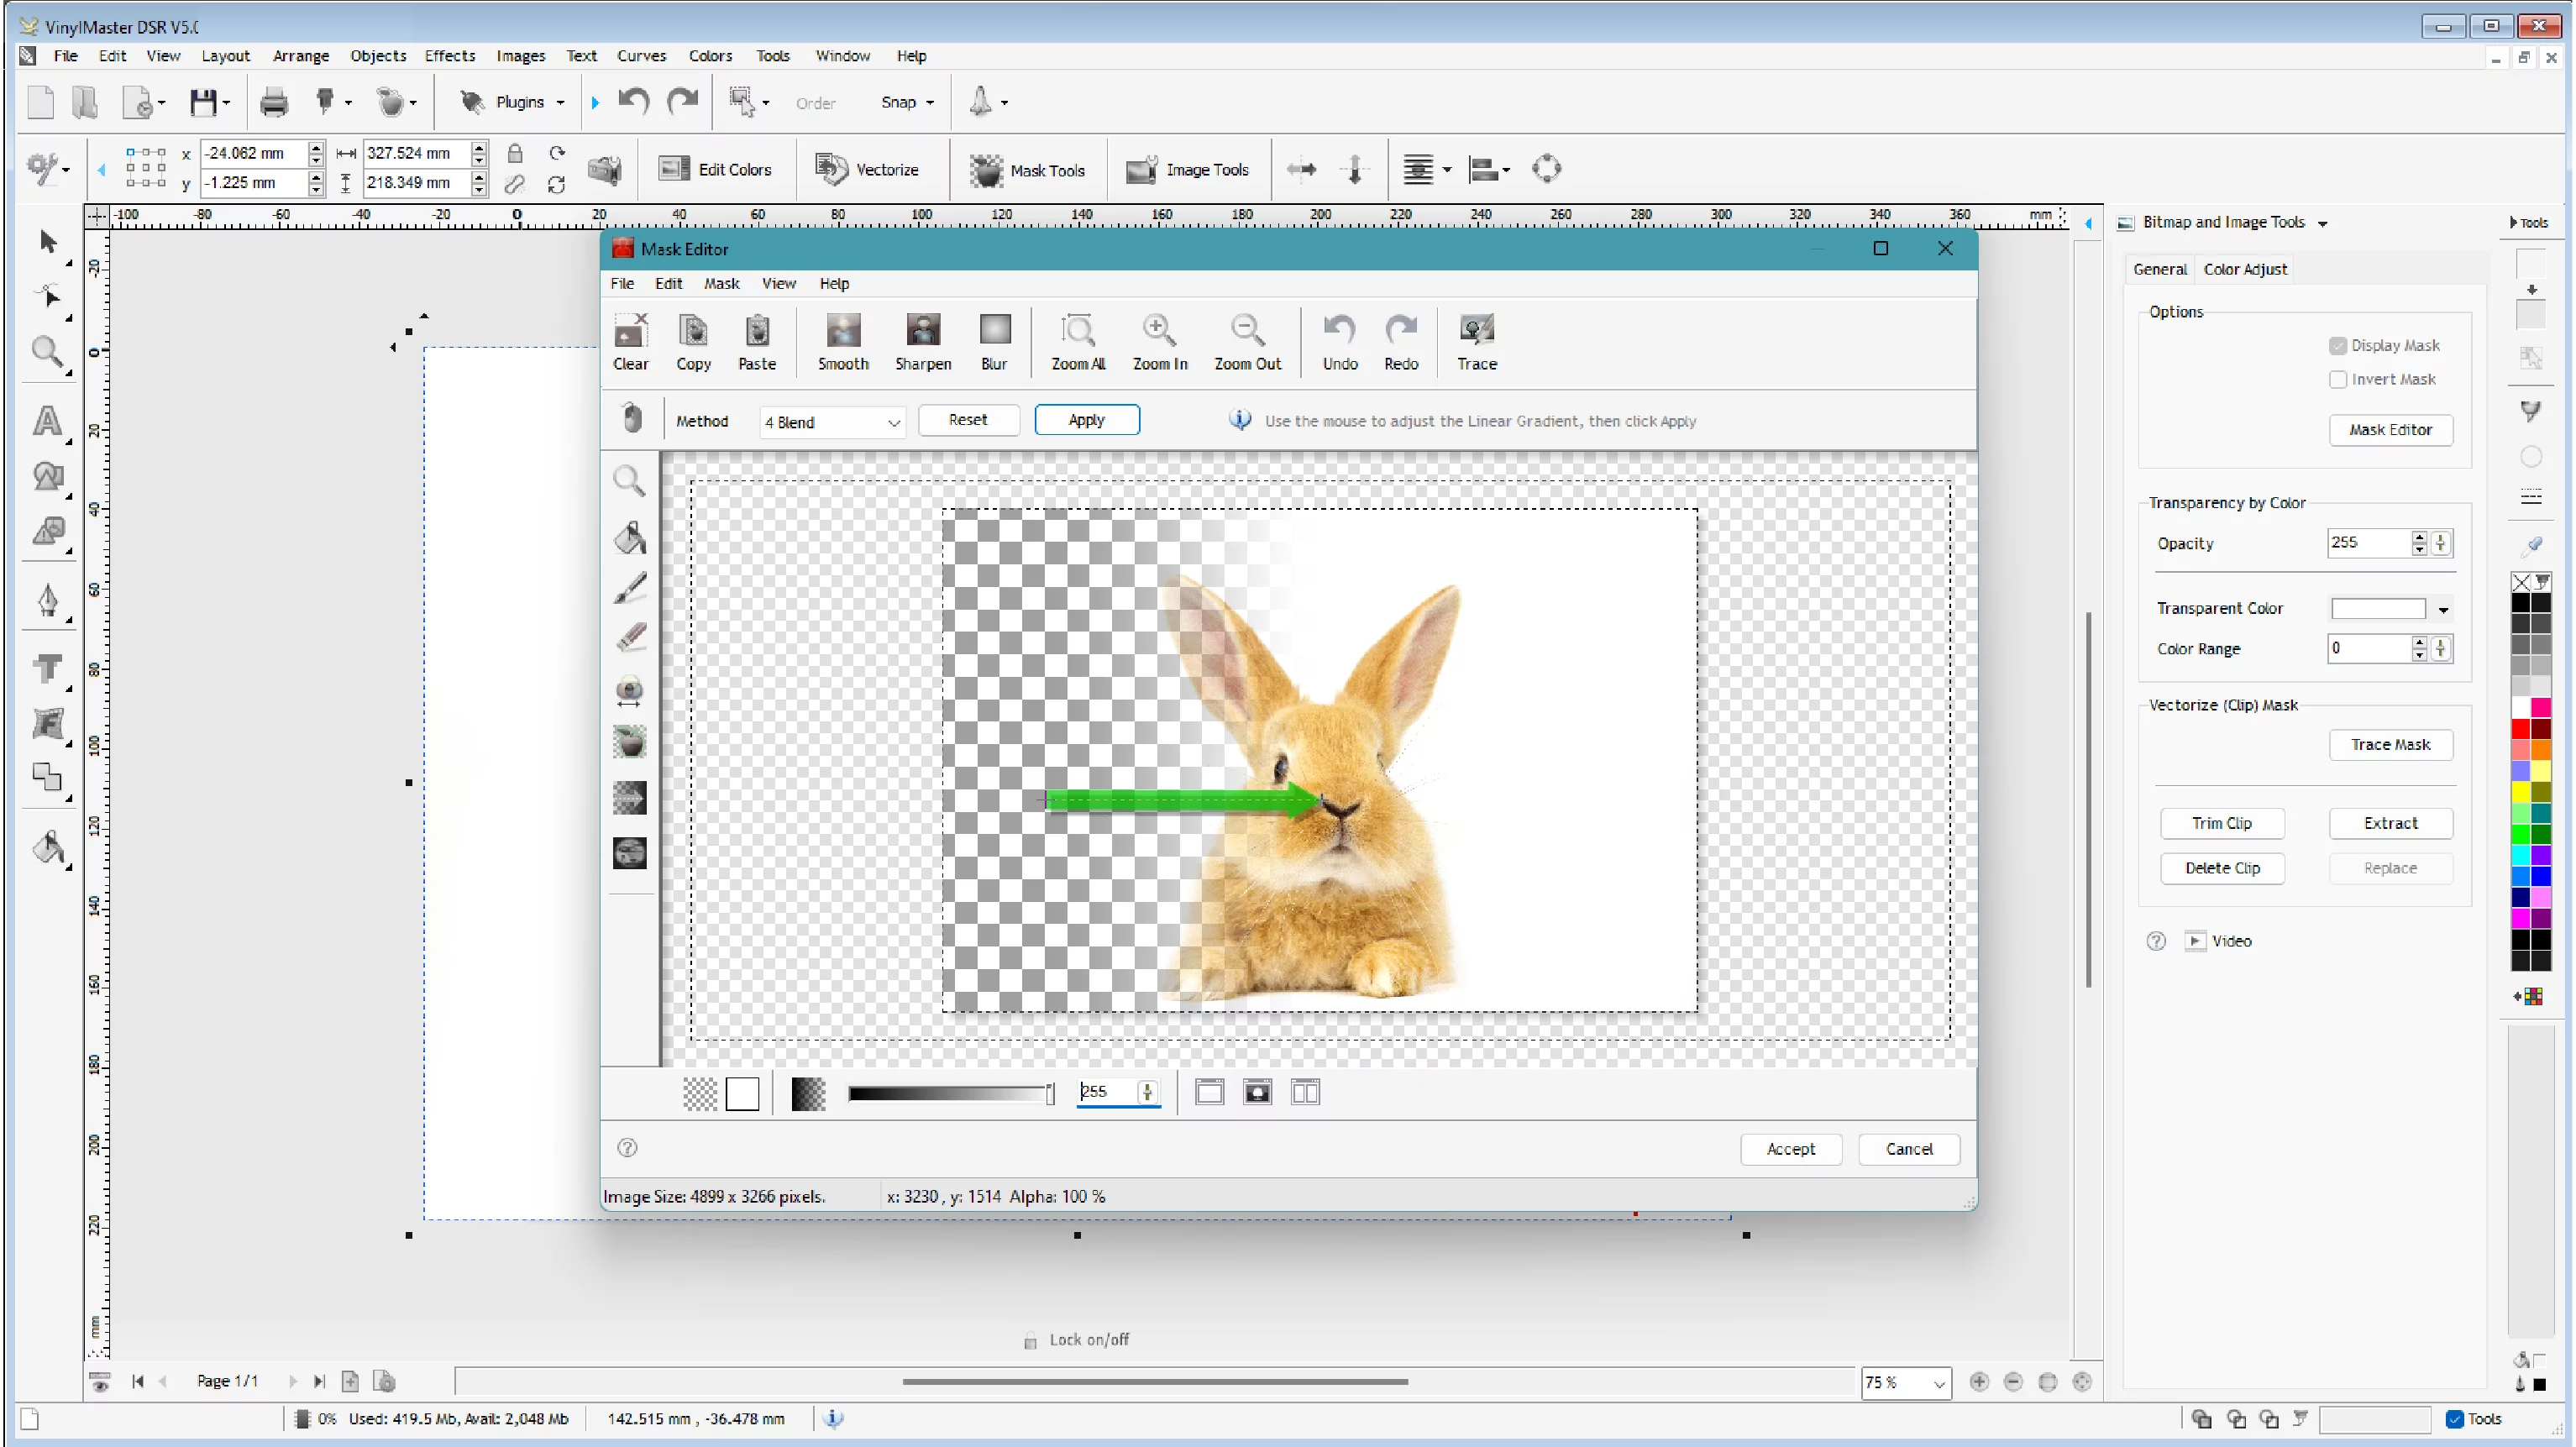
Task: Click the white color swatch below the canvas
Action: [x=742, y=1094]
